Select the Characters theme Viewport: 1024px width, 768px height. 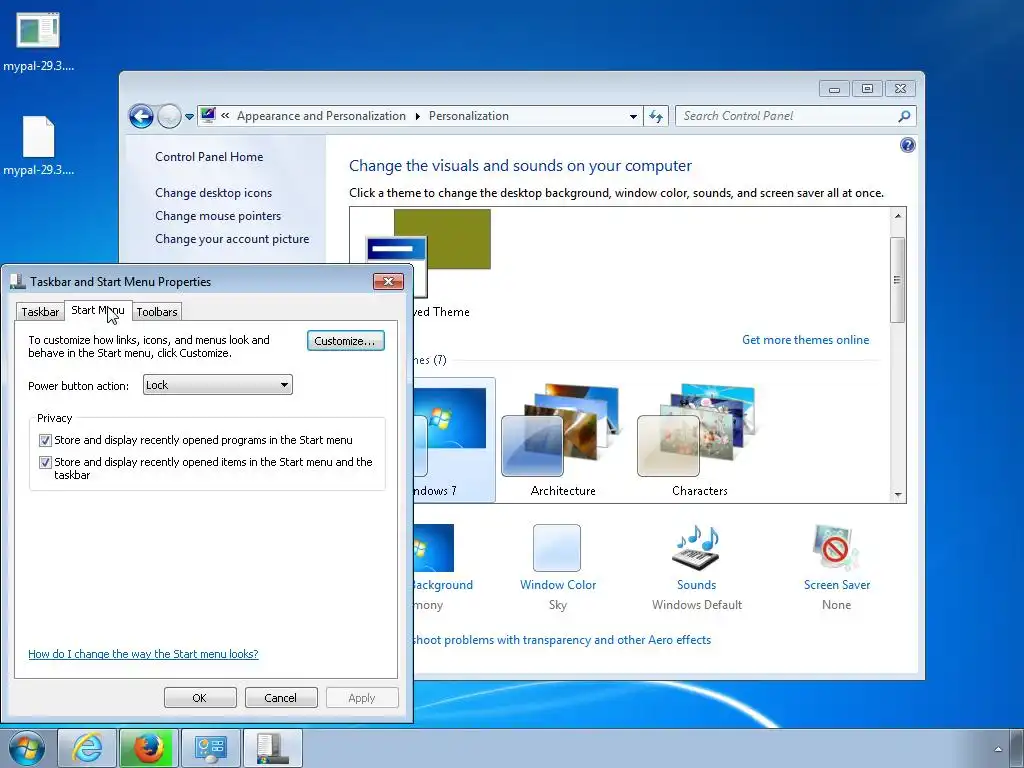699,440
